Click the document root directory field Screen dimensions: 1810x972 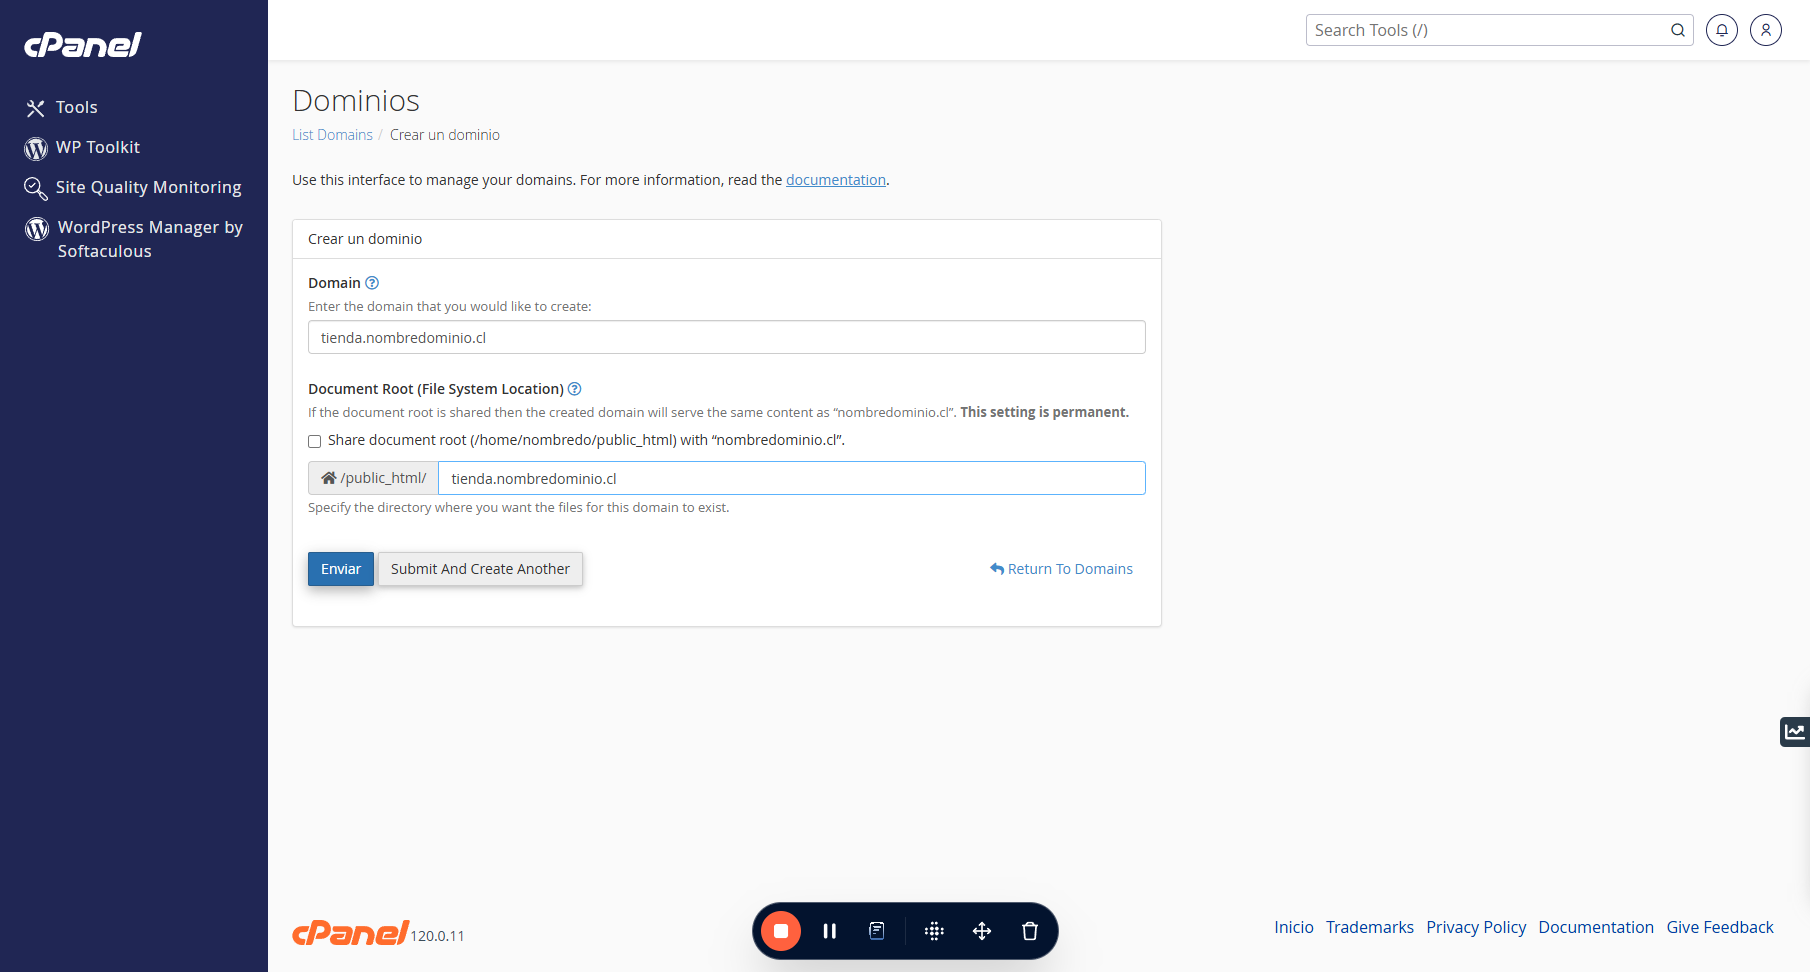(792, 478)
